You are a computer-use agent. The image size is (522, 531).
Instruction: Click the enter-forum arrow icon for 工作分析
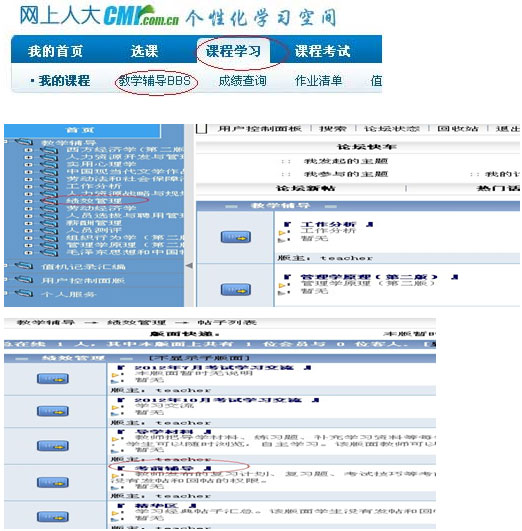(x=236, y=237)
